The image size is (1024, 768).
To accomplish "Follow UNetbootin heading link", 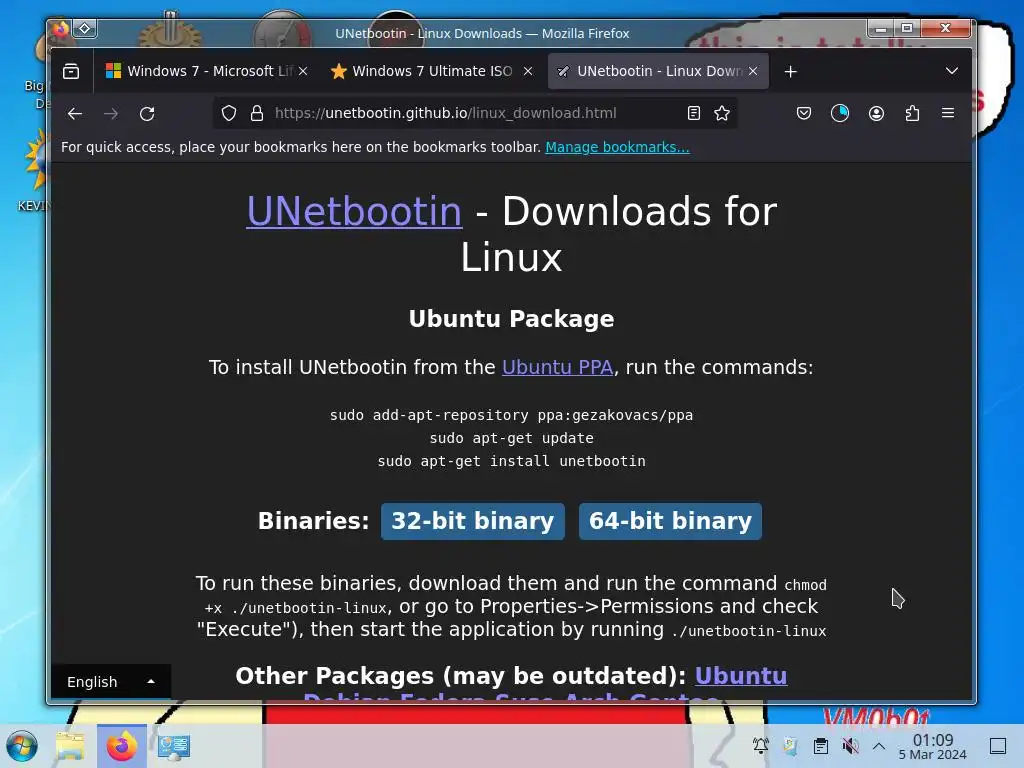I will coord(354,212).
